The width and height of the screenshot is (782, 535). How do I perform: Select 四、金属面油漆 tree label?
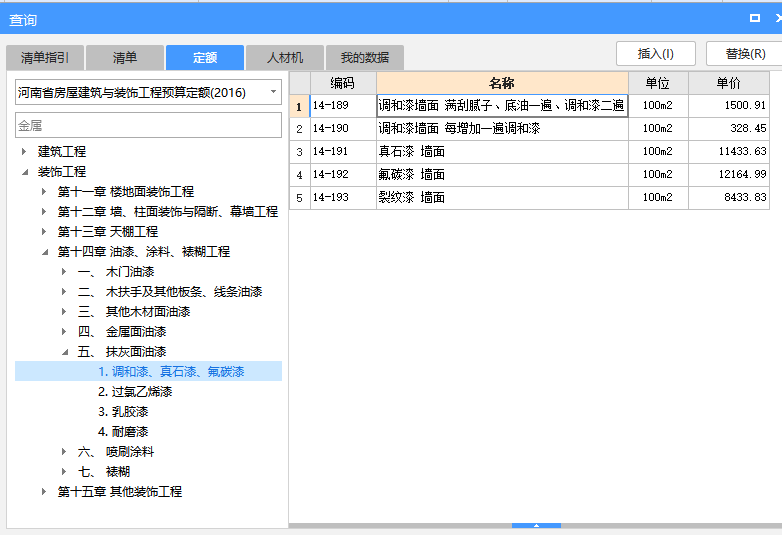pyautogui.click(x=122, y=332)
